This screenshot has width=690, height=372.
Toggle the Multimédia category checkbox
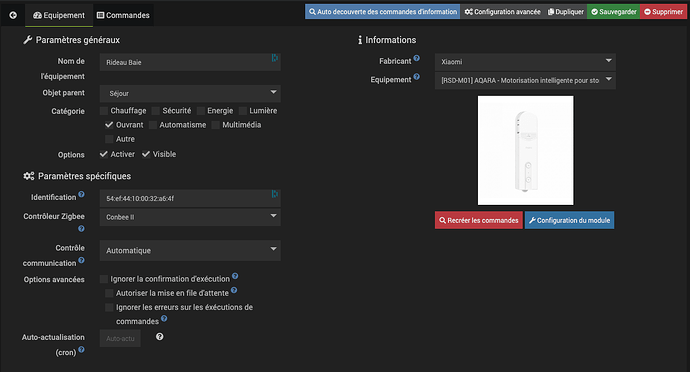tap(216, 125)
